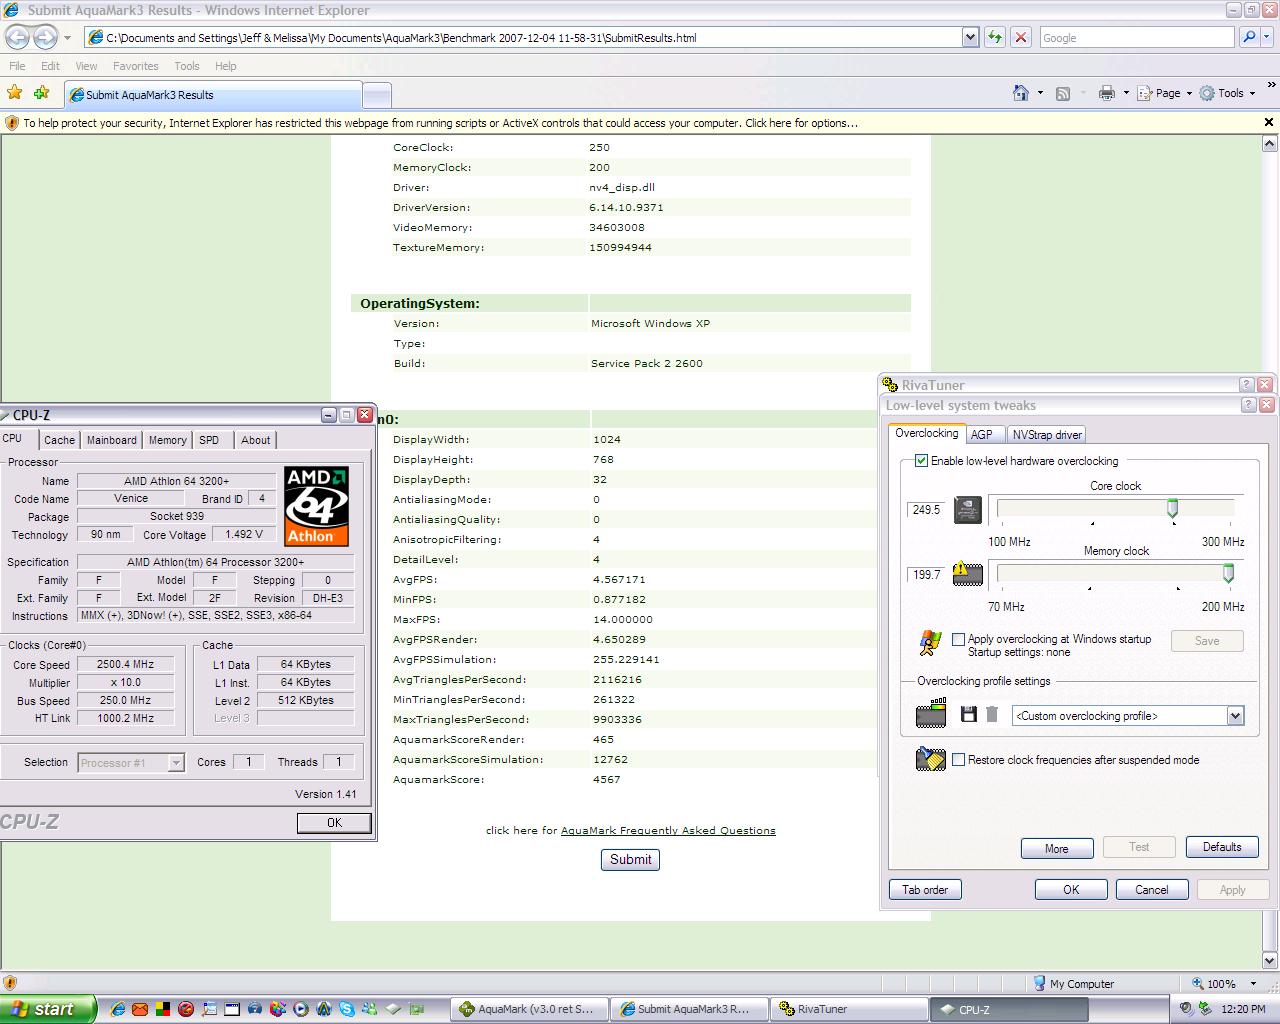
Task: Switch to the Memory tab in CPU-Z
Action: [x=167, y=440]
